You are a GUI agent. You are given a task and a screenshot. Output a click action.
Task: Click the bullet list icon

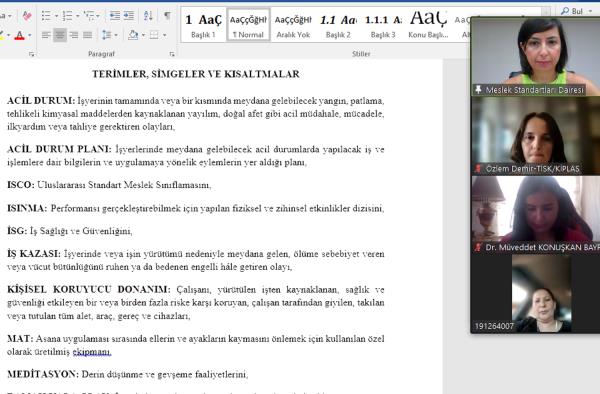click(46, 16)
